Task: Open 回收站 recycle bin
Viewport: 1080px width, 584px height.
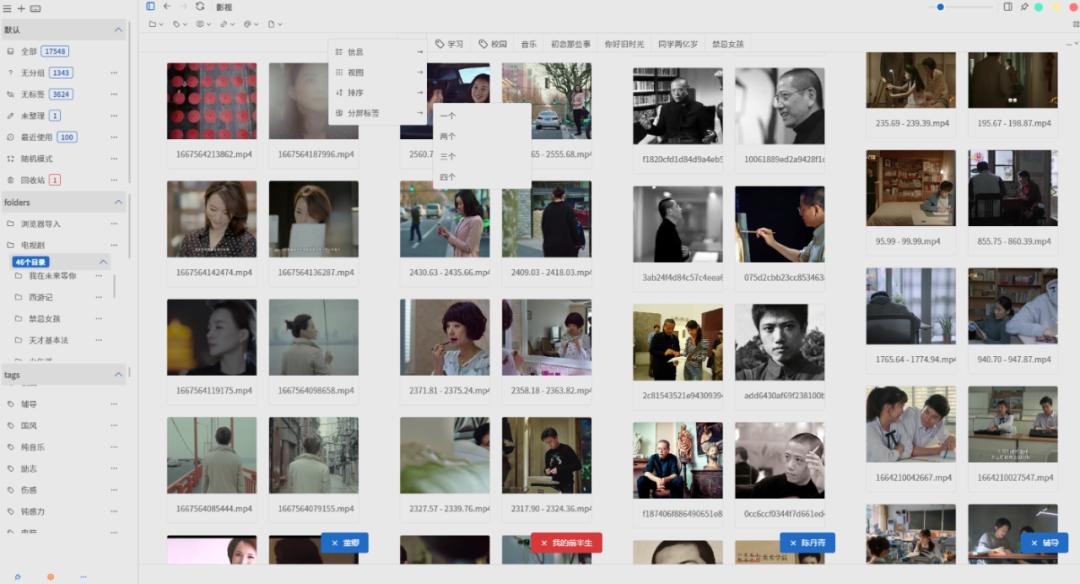Action: [34, 180]
